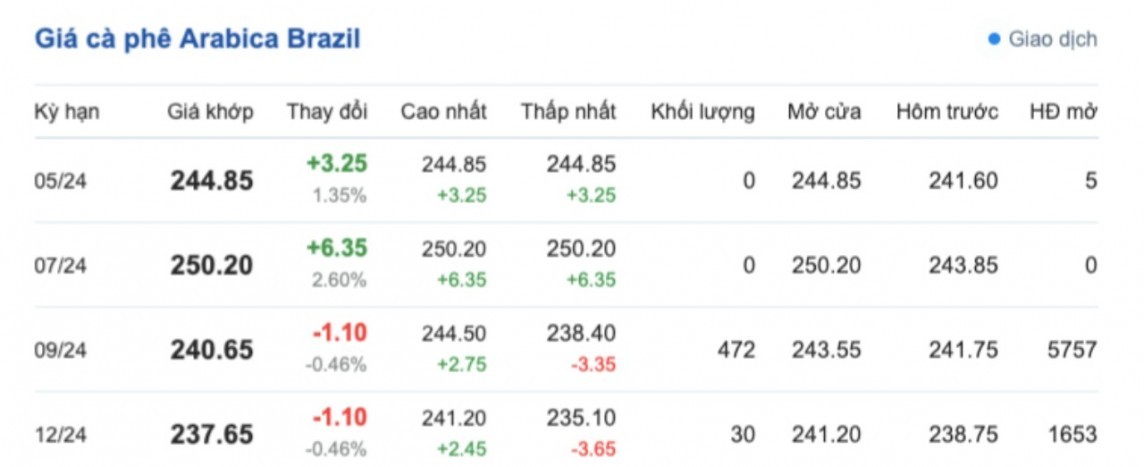Click the Thấp nhất column header

point(568,111)
